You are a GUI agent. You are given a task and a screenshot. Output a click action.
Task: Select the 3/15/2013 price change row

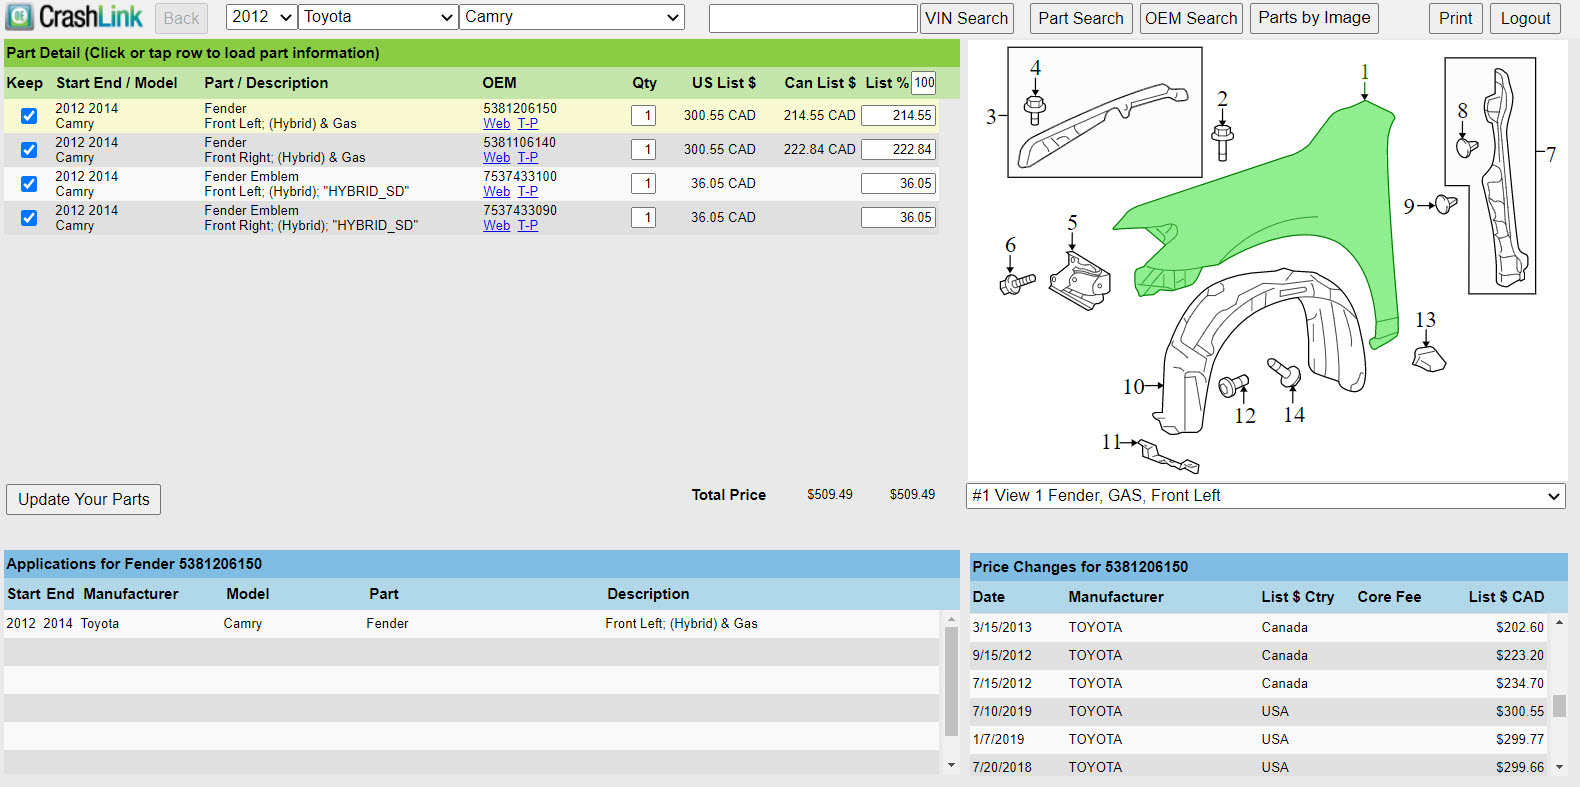click(1259, 628)
